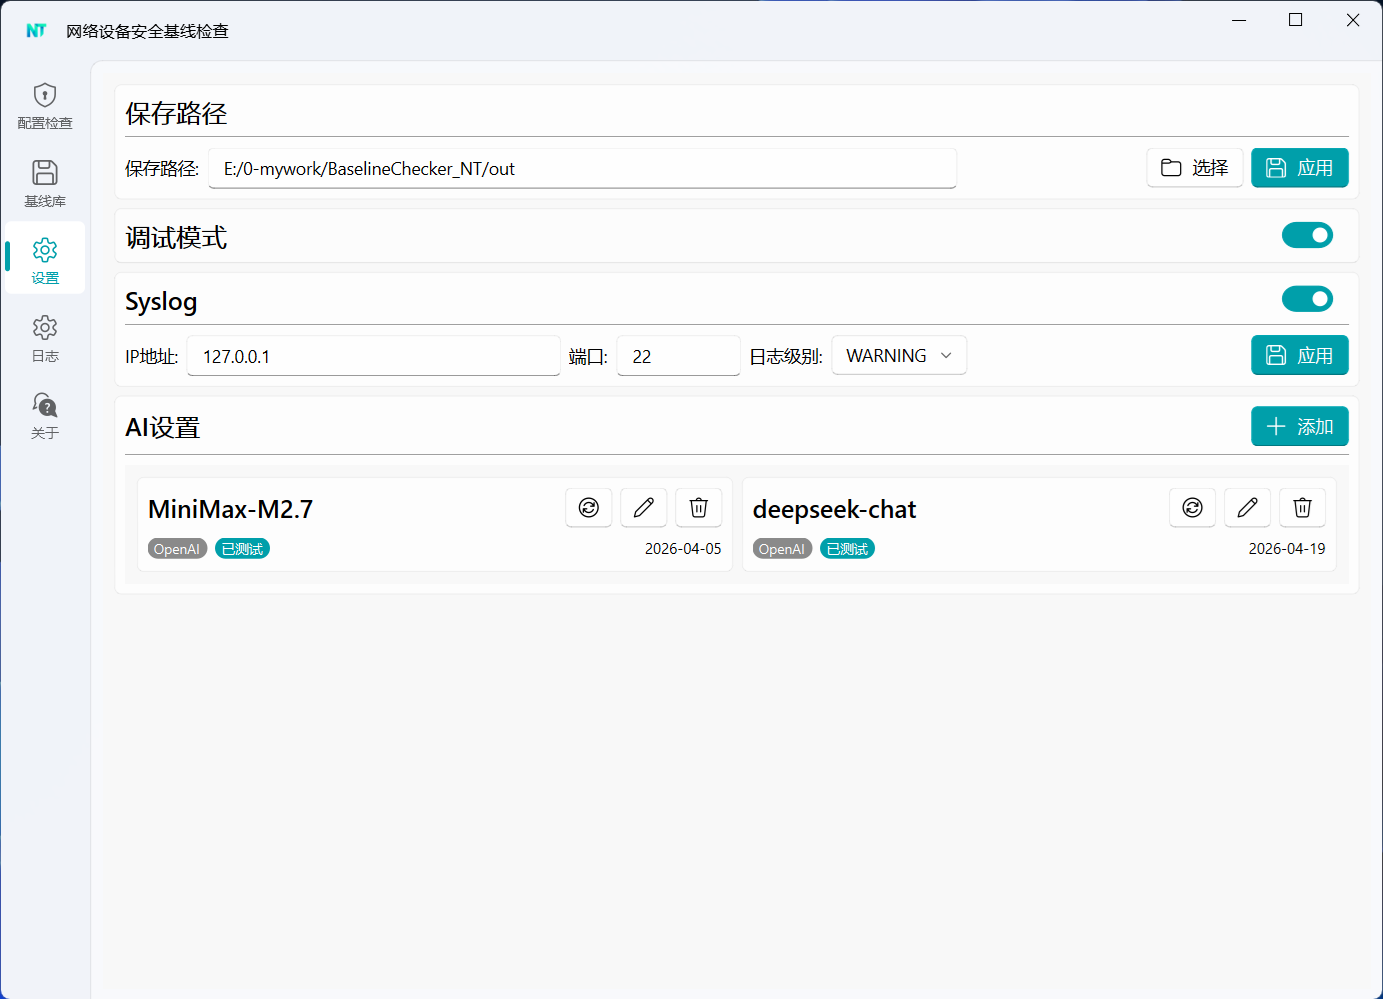Toggle the 调试模式 switch off
Screen dimensions: 1383x999
pyautogui.click(x=1308, y=235)
